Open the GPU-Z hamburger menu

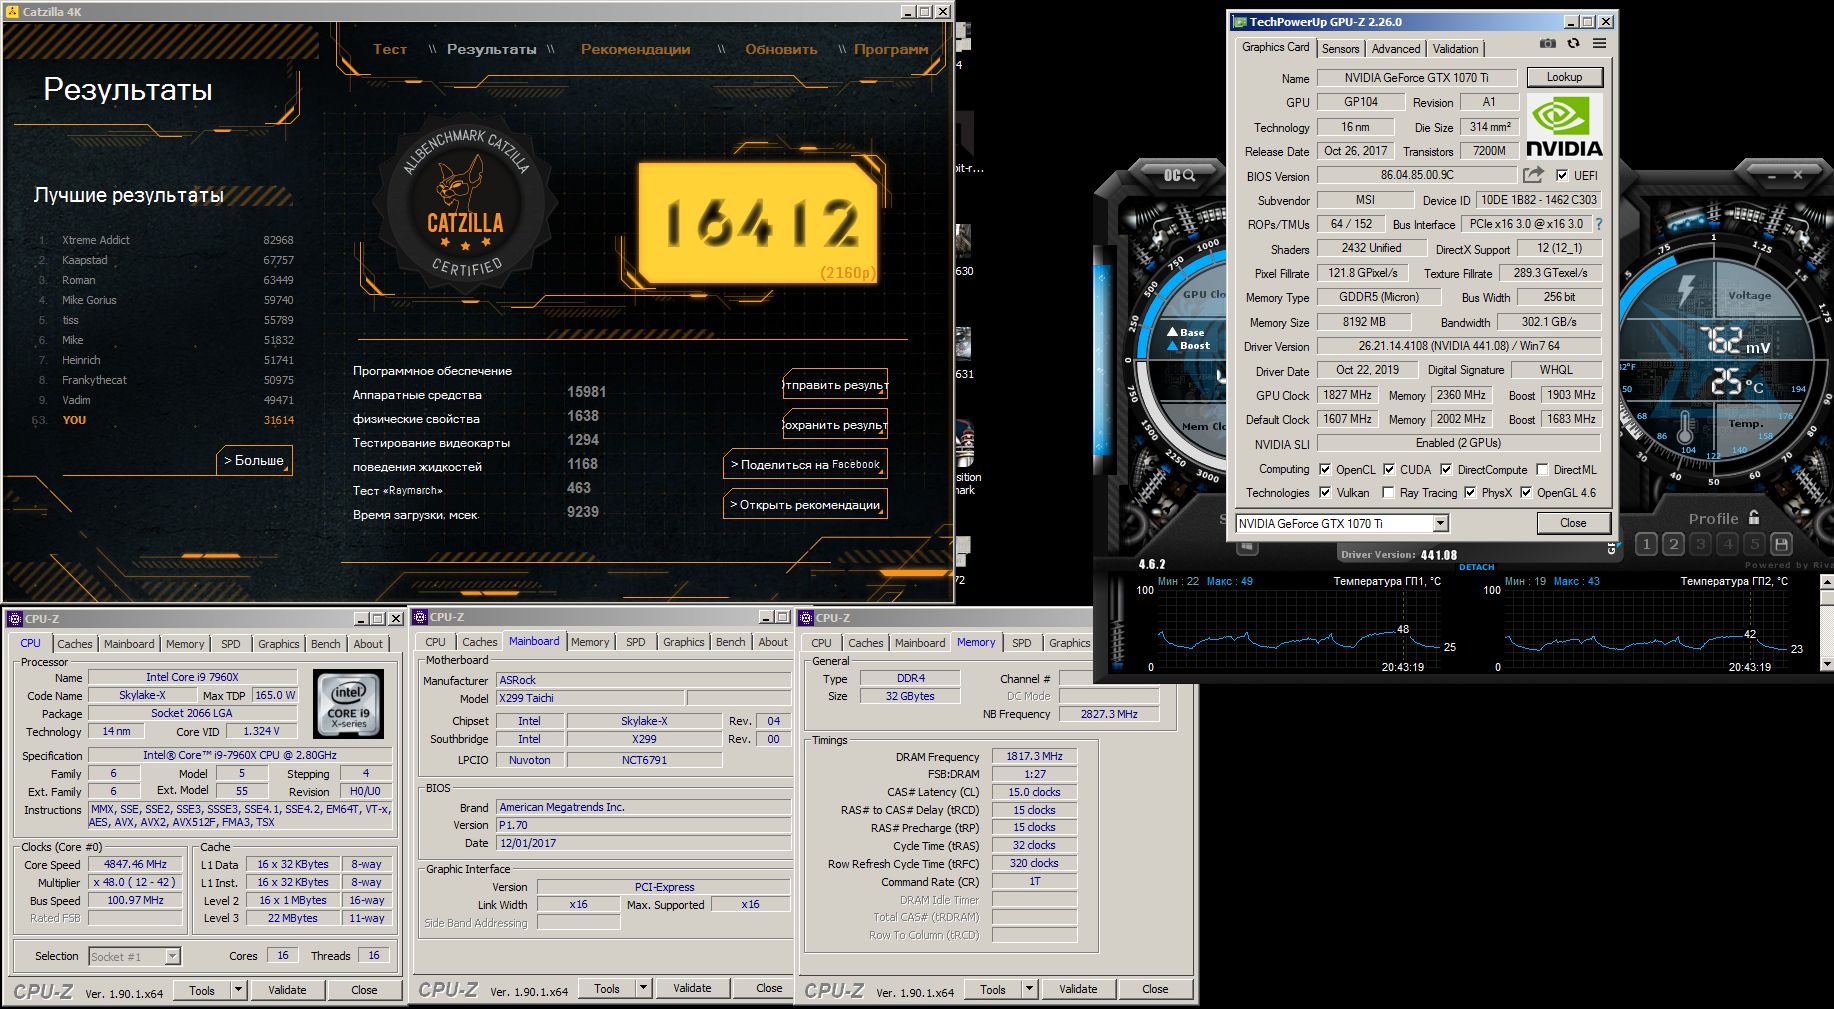point(1599,44)
